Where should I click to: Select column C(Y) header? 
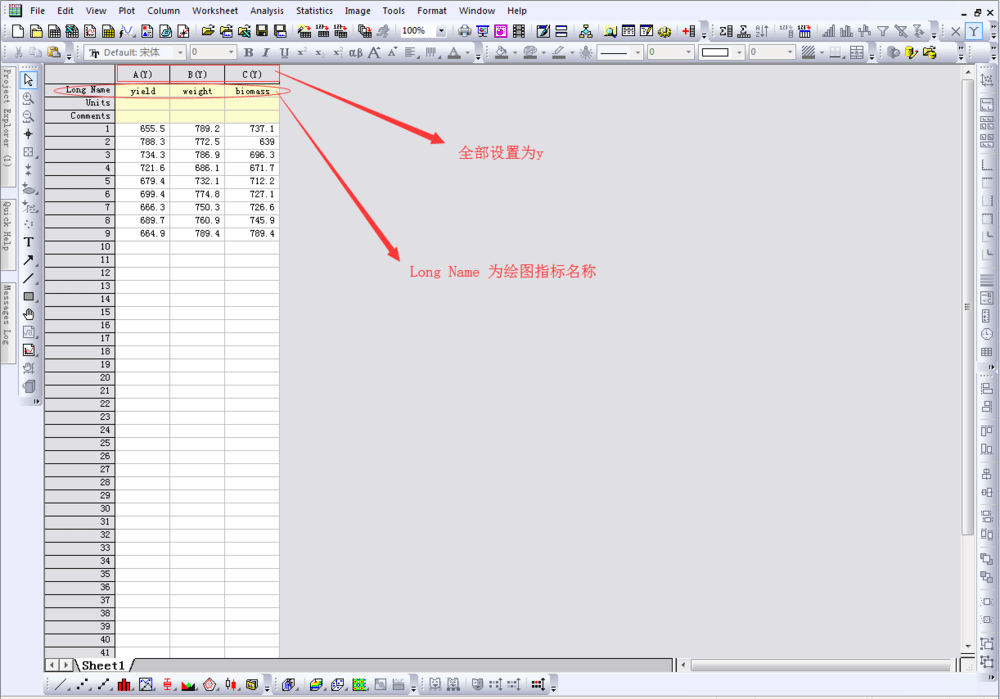tap(252, 74)
